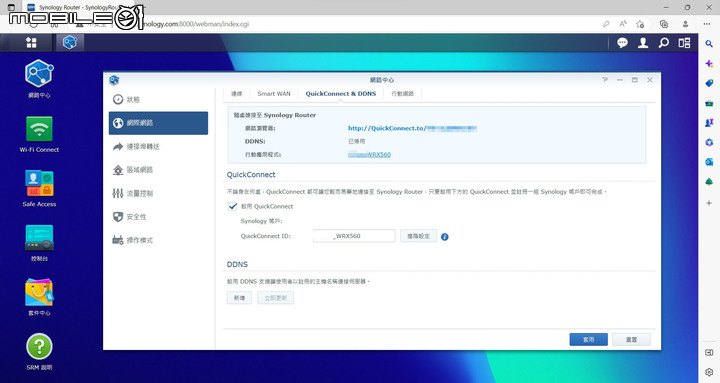Switch to Smart WAN tab
The image size is (720, 383).
pos(274,94)
